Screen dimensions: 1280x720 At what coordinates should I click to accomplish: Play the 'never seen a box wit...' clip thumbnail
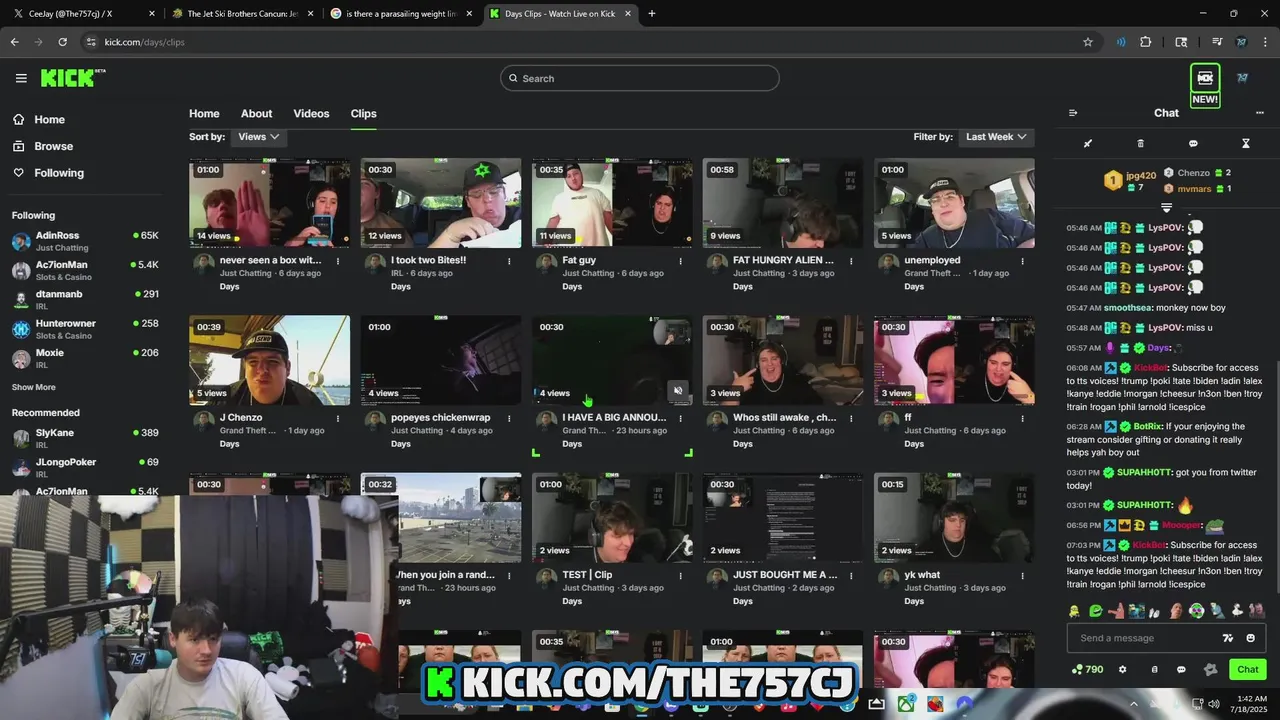pyautogui.click(x=269, y=203)
